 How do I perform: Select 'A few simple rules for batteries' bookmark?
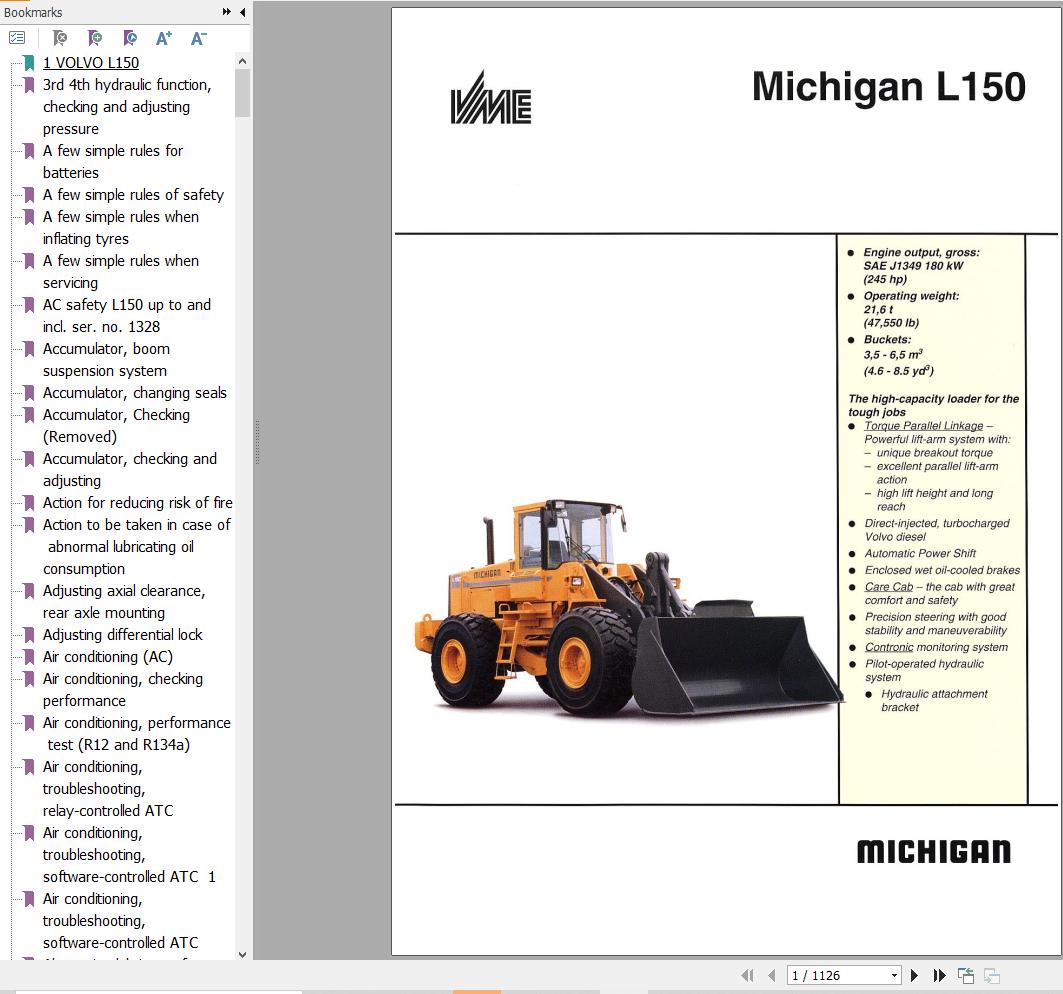tap(113, 161)
